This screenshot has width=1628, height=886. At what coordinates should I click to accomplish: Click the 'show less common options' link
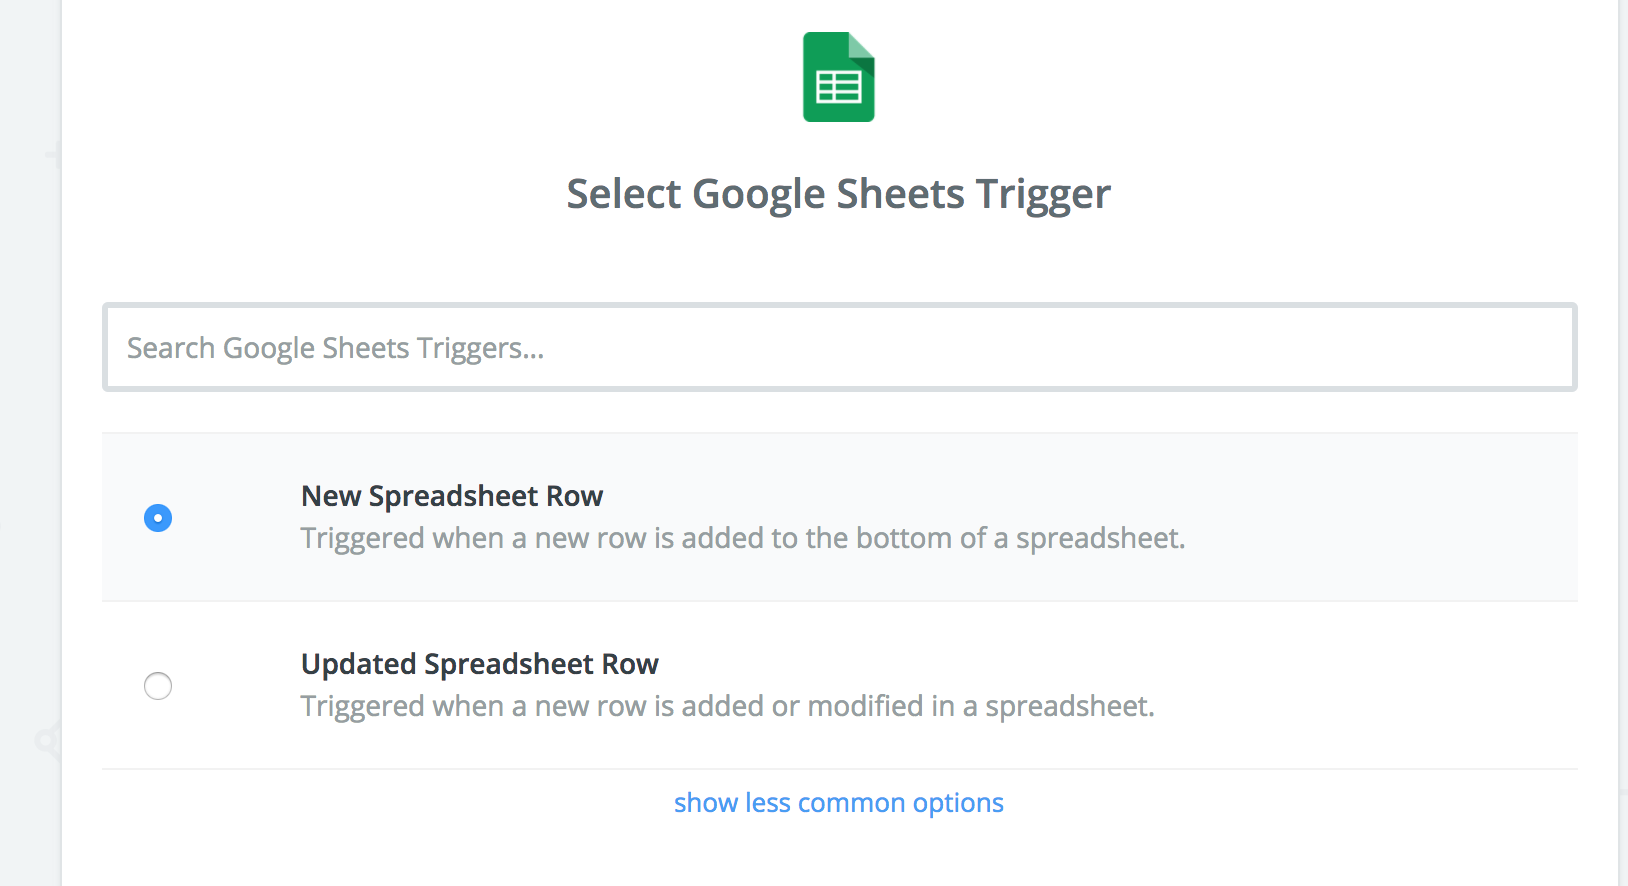[x=838, y=803]
